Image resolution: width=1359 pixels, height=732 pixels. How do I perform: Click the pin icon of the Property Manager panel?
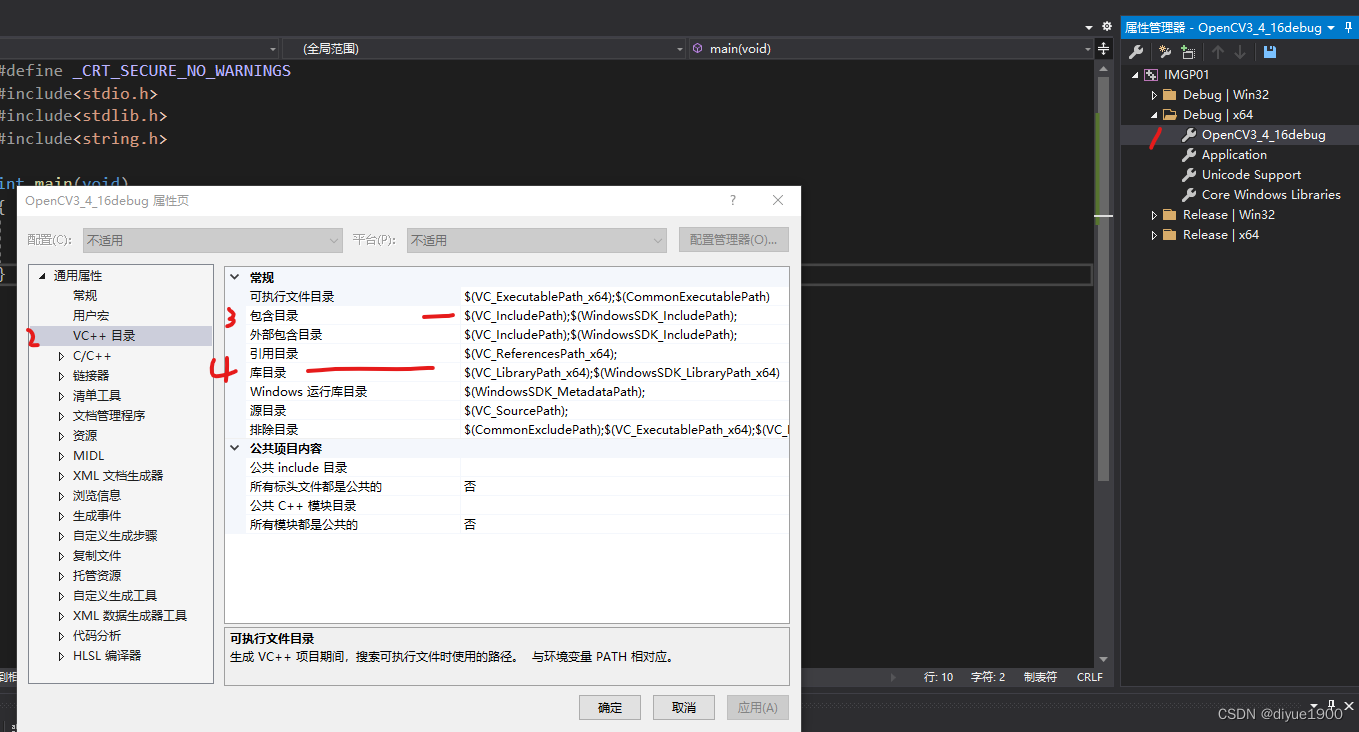pyautogui.click(x=1349, y=27)
